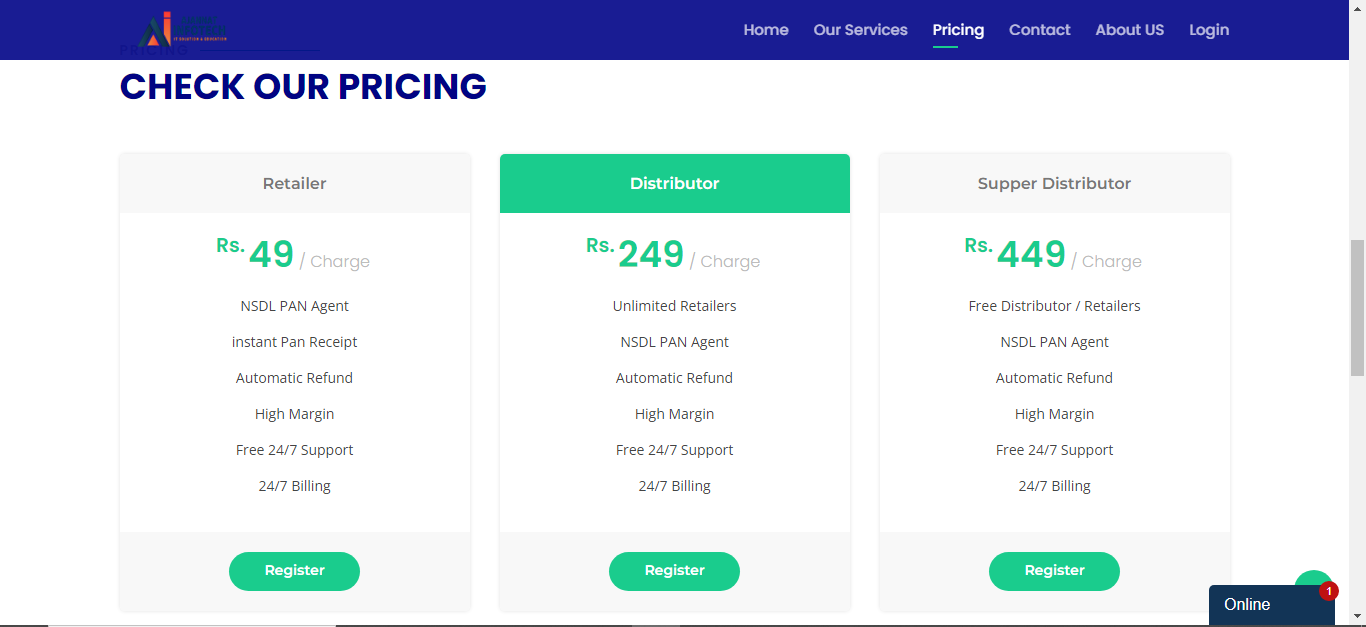Screen dimensions: 1366x627
Task: Click the CHECK OUR PRICING heading
Action: 303,87
